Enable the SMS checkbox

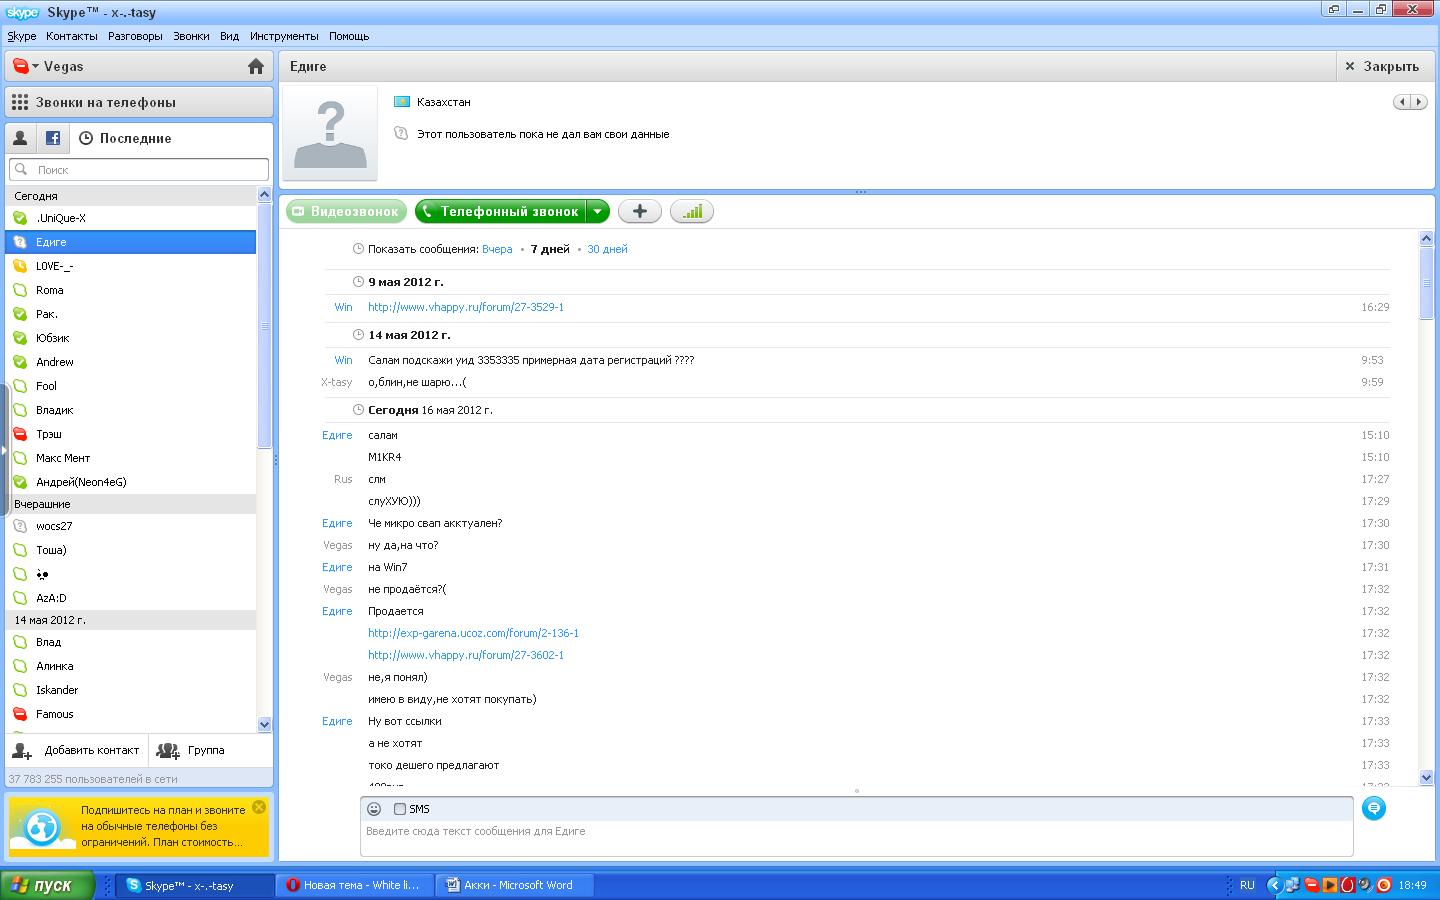point(400,809)
